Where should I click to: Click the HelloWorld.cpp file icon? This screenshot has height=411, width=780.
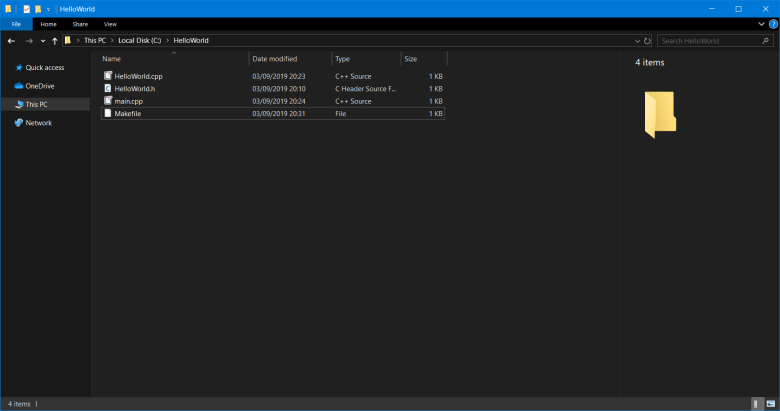(107, 76)
